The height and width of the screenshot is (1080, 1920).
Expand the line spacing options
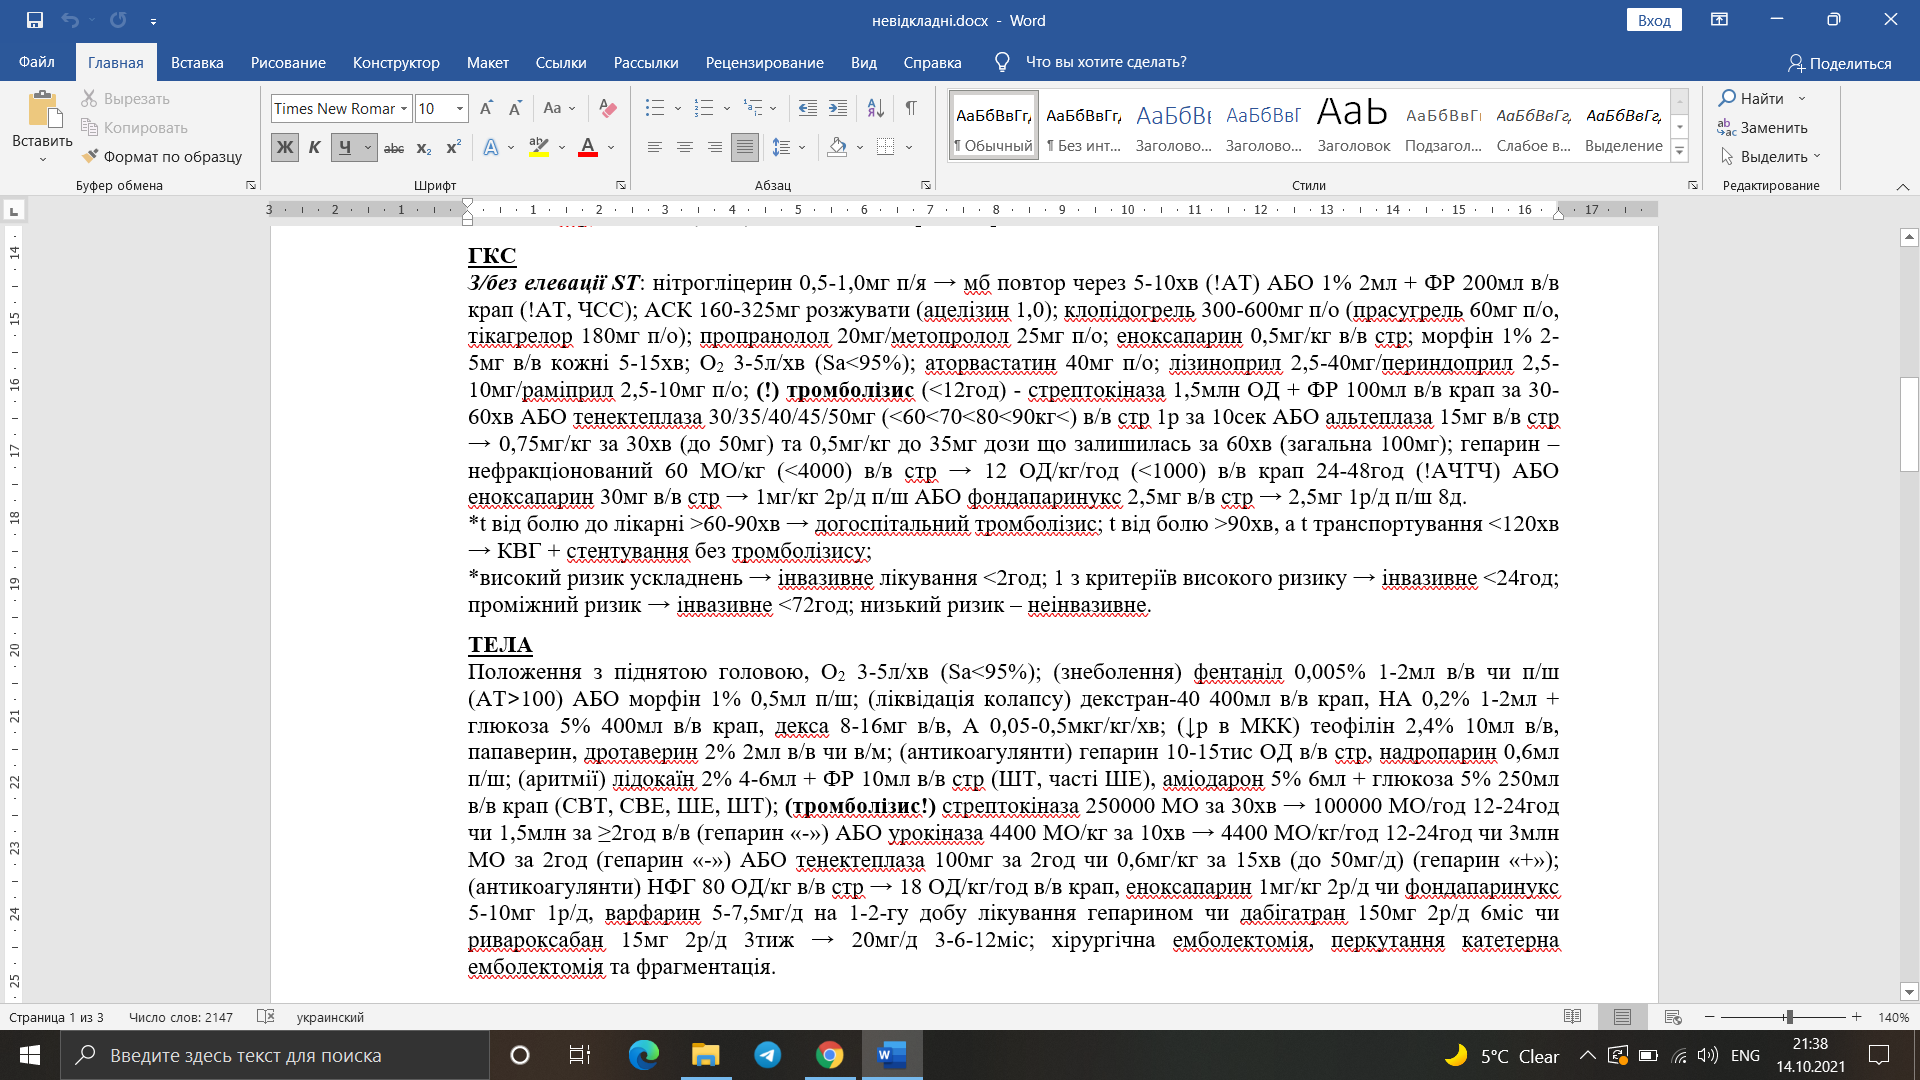point(803,148)
